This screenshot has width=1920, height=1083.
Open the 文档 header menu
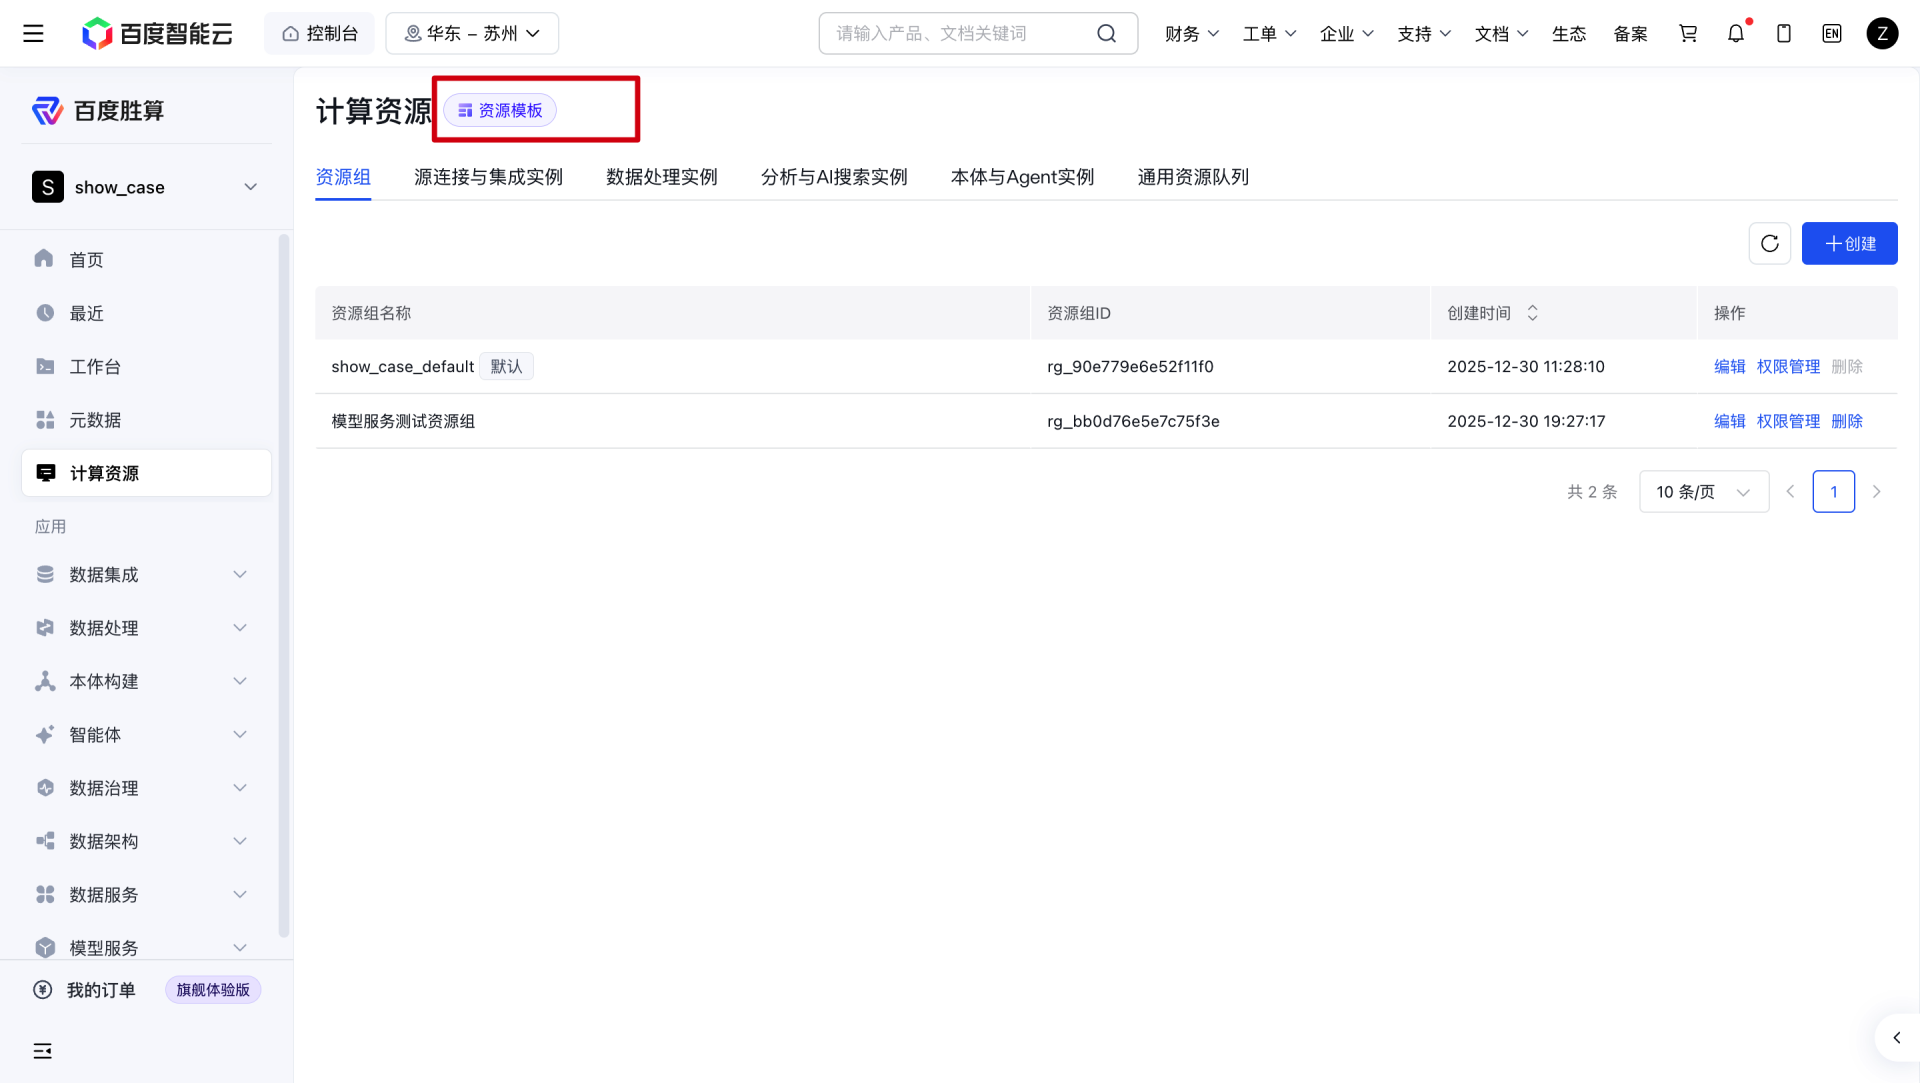click(x=1501, y=33)
